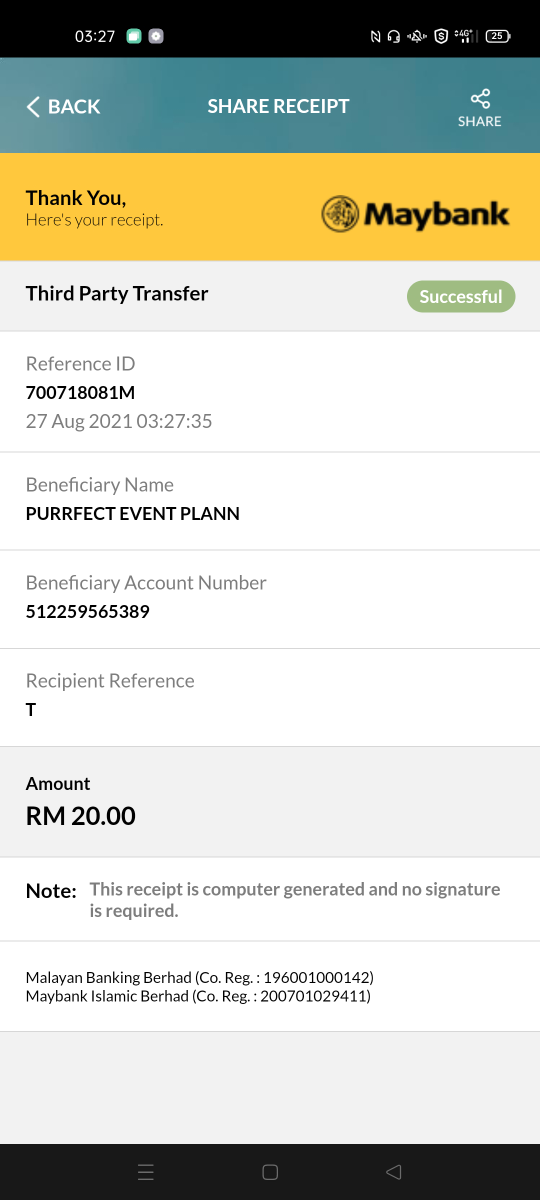This screenshot has width=540, height=1200.
Task: Tap the SHARE RECEIPT header title
Action: coord(278,106)
